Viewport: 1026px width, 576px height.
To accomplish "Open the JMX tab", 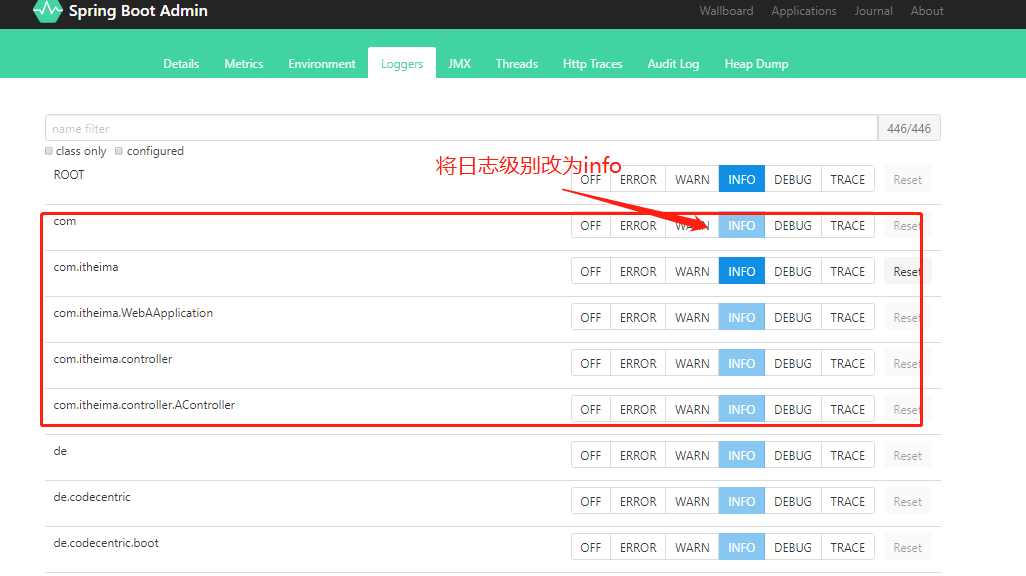I will point(459,63).
